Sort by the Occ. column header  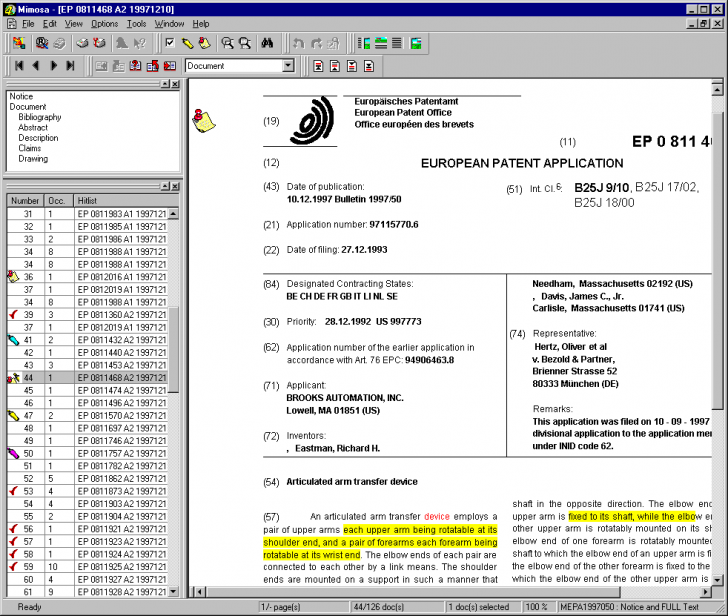59,201
